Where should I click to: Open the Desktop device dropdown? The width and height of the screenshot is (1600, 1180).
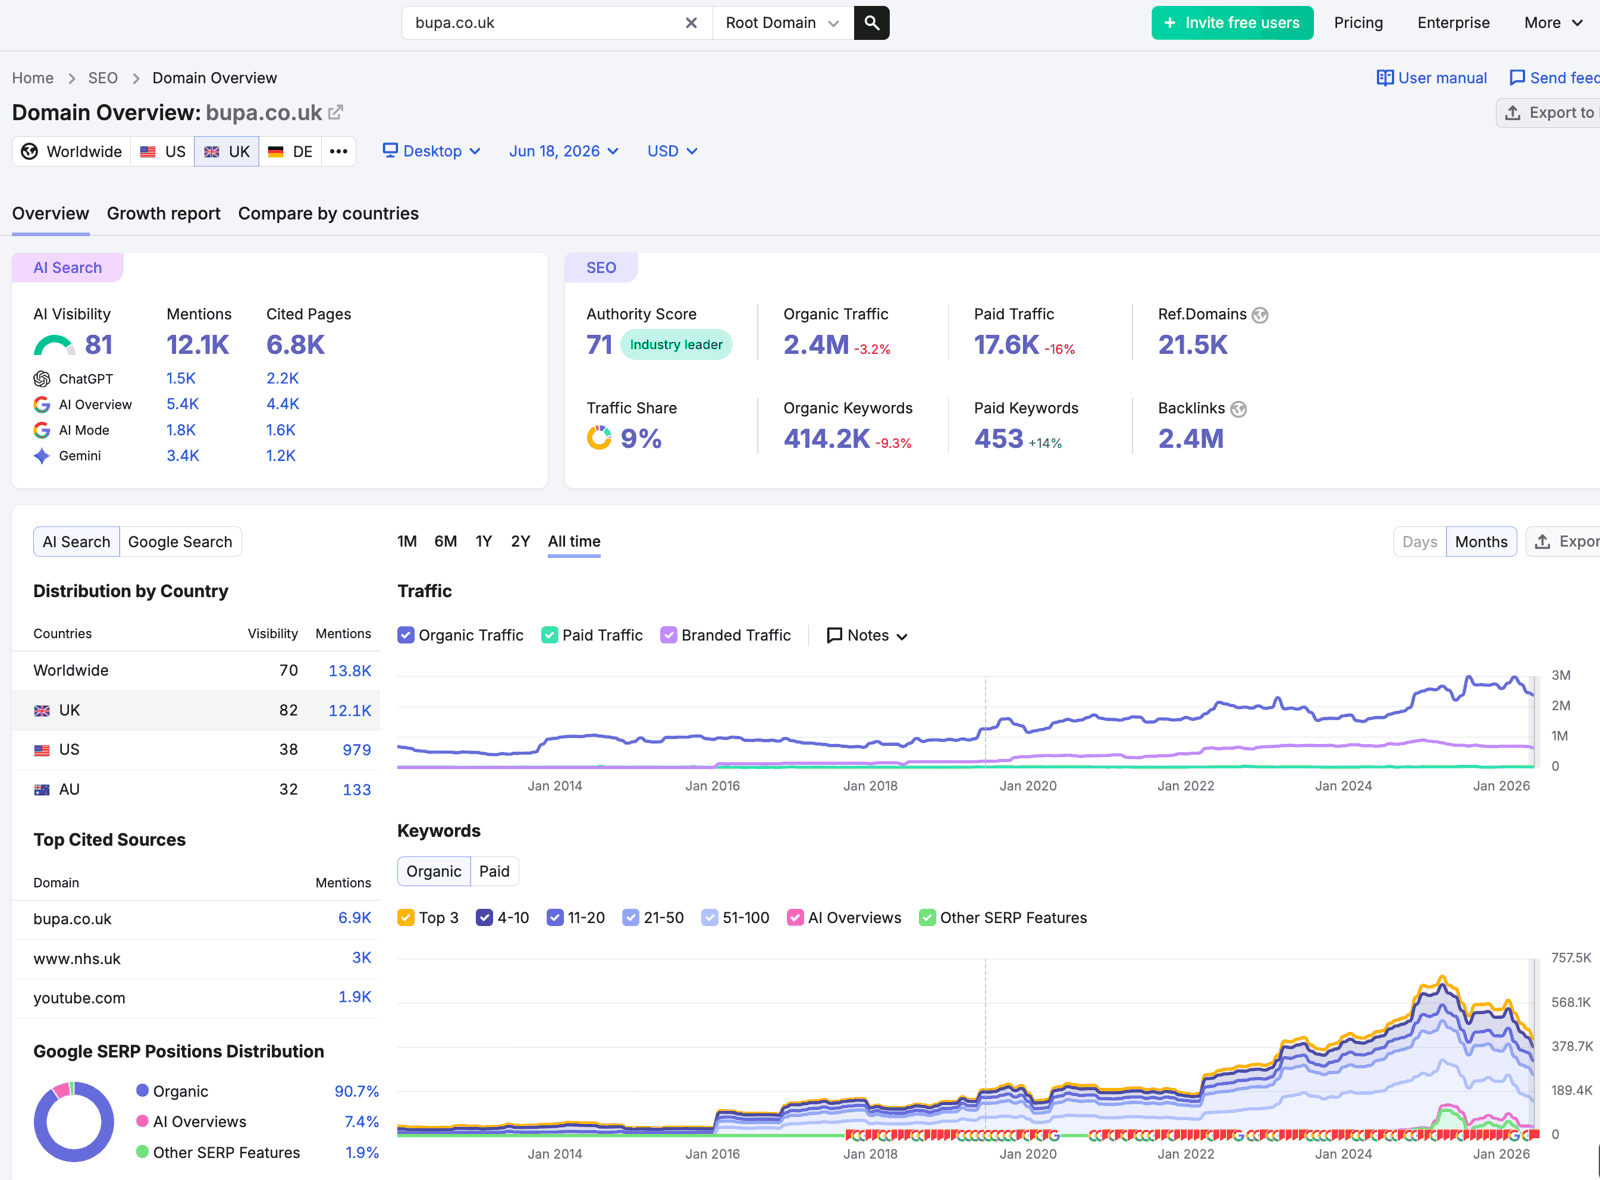[x=432, y=151]
